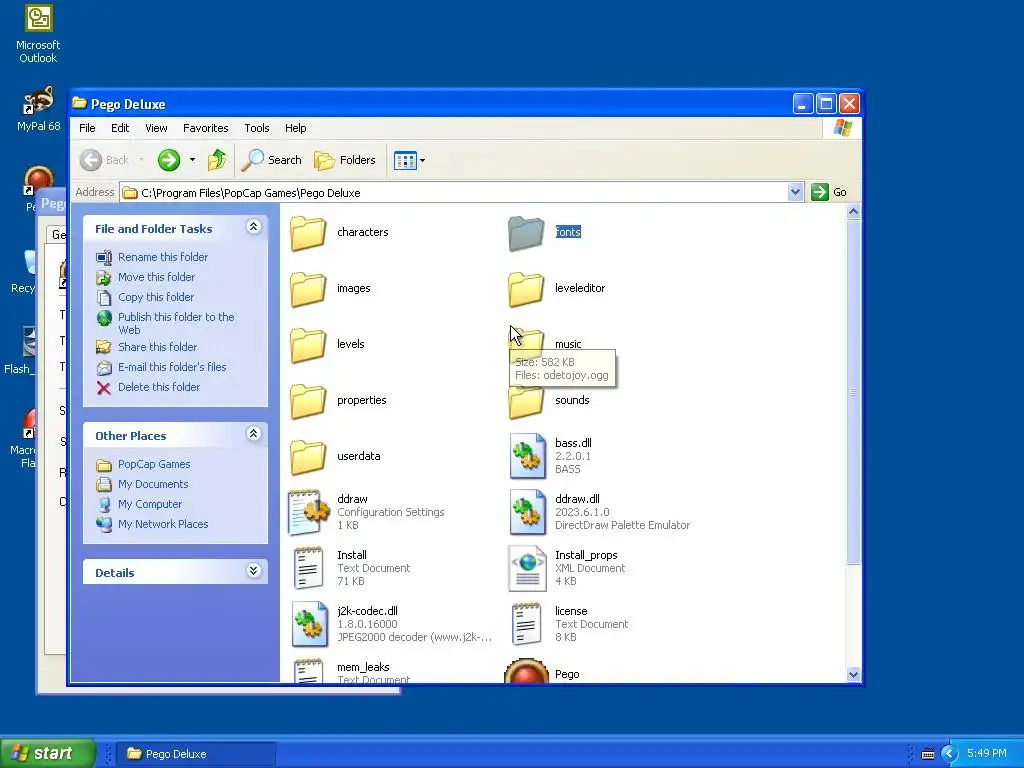Click Share this folder
This screenshot has height=768, width=1024.
tap(157, 347)
